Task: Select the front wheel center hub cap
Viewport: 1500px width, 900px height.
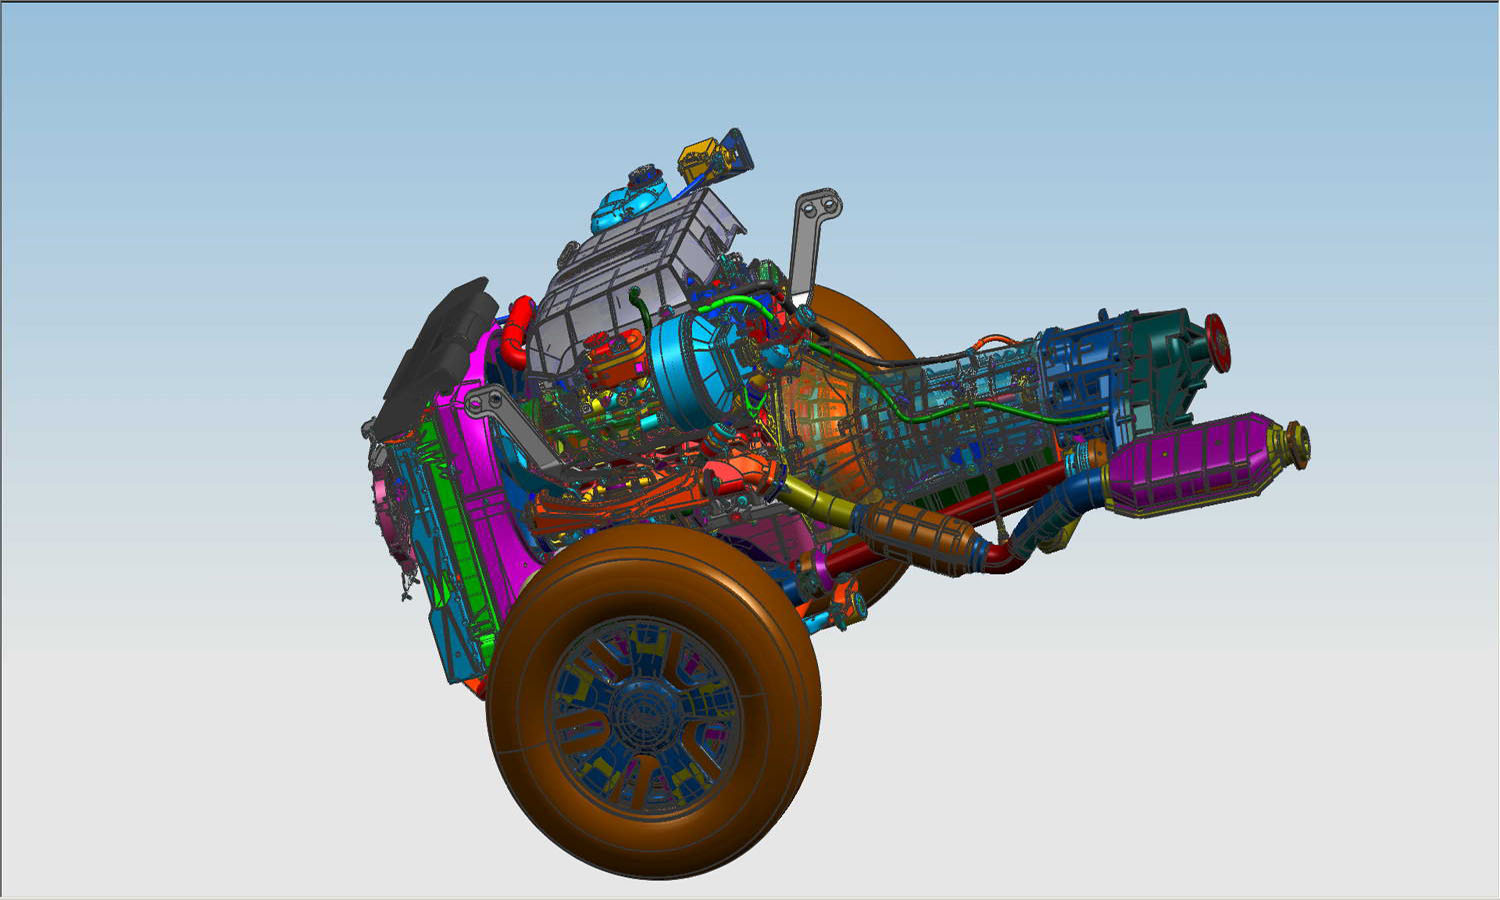Action: 643,711
